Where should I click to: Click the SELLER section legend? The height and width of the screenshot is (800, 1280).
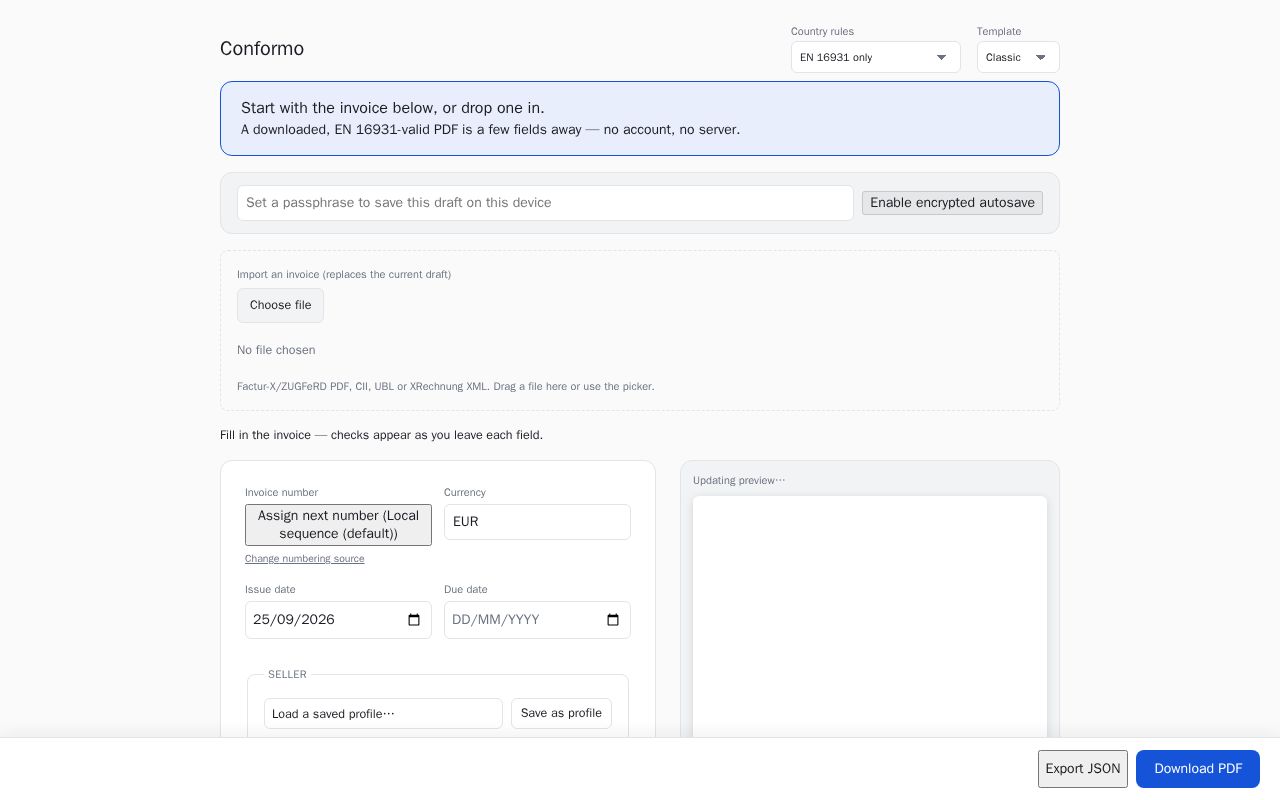coord(287,675)
